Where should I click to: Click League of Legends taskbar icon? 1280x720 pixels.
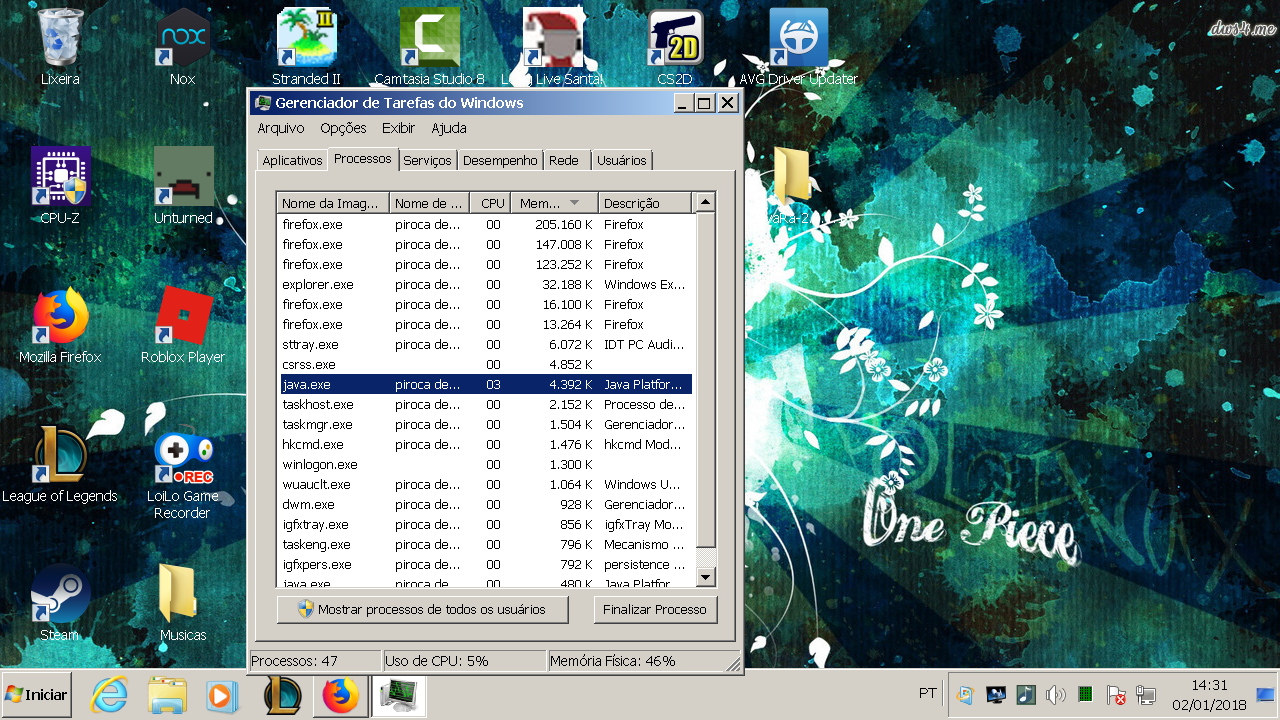[x=283, y=695]
